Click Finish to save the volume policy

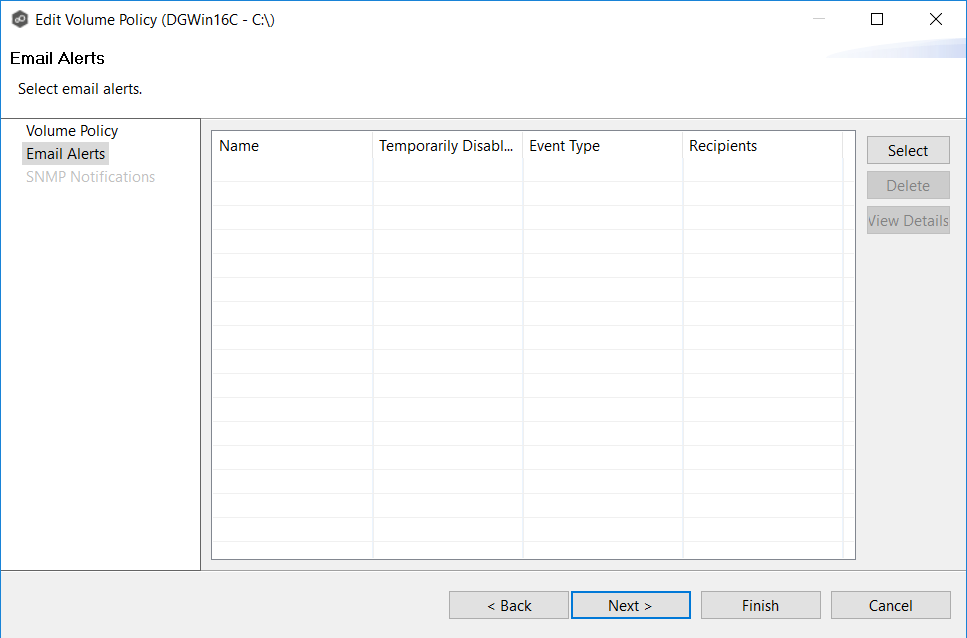click(x=760, y=605)
